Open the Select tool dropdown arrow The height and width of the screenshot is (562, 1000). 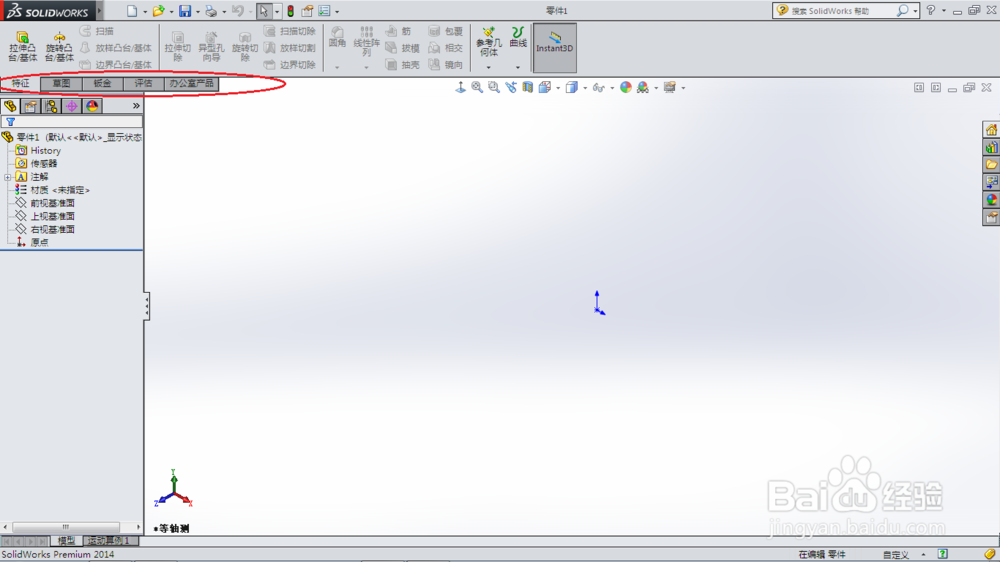(x=276, y=11)
